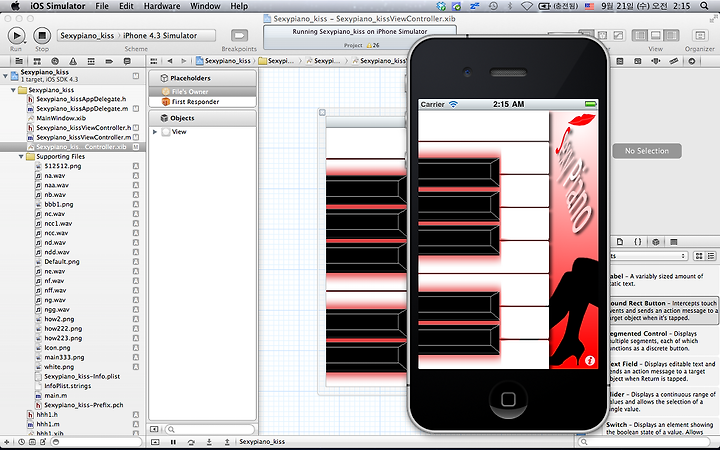Image resolution: width=720 pixels, height=450 pixels.
Task: Toggle the utilities pane view button
Action: tap(671, 35)
